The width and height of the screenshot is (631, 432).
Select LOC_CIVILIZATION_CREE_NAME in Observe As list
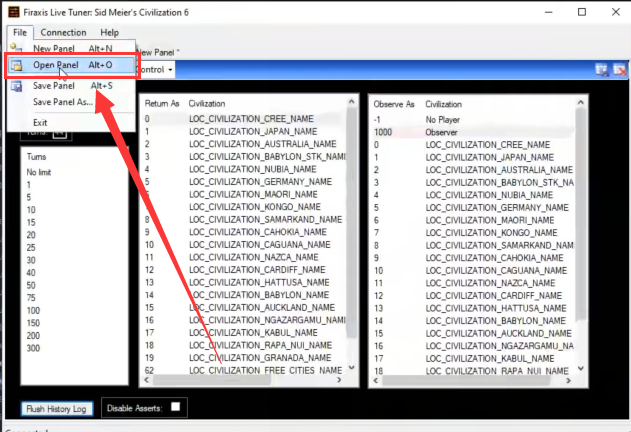tap(473, 145)
